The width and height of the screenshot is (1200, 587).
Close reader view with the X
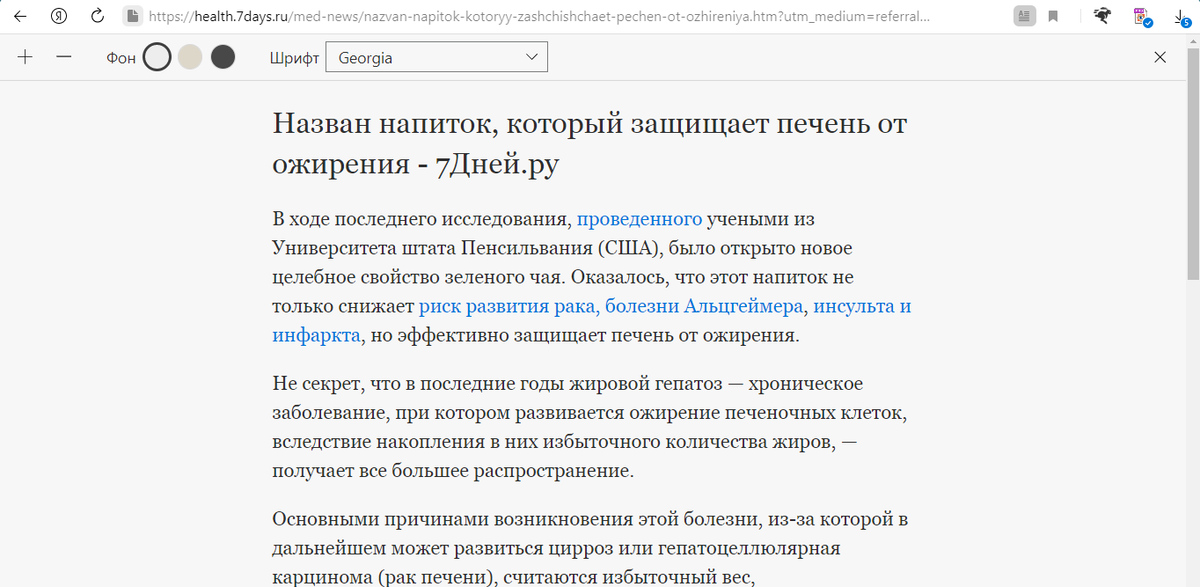click(x=1160, y=57)
